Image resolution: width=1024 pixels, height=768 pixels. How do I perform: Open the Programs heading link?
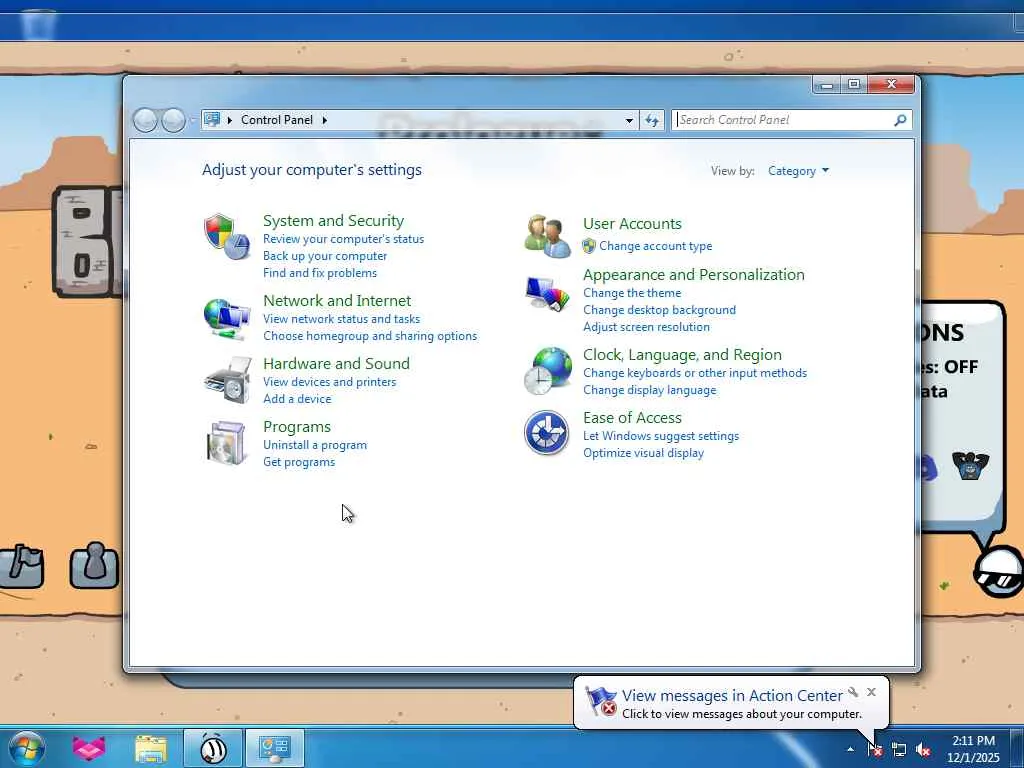pyautogui.click(x=296, y=427)
